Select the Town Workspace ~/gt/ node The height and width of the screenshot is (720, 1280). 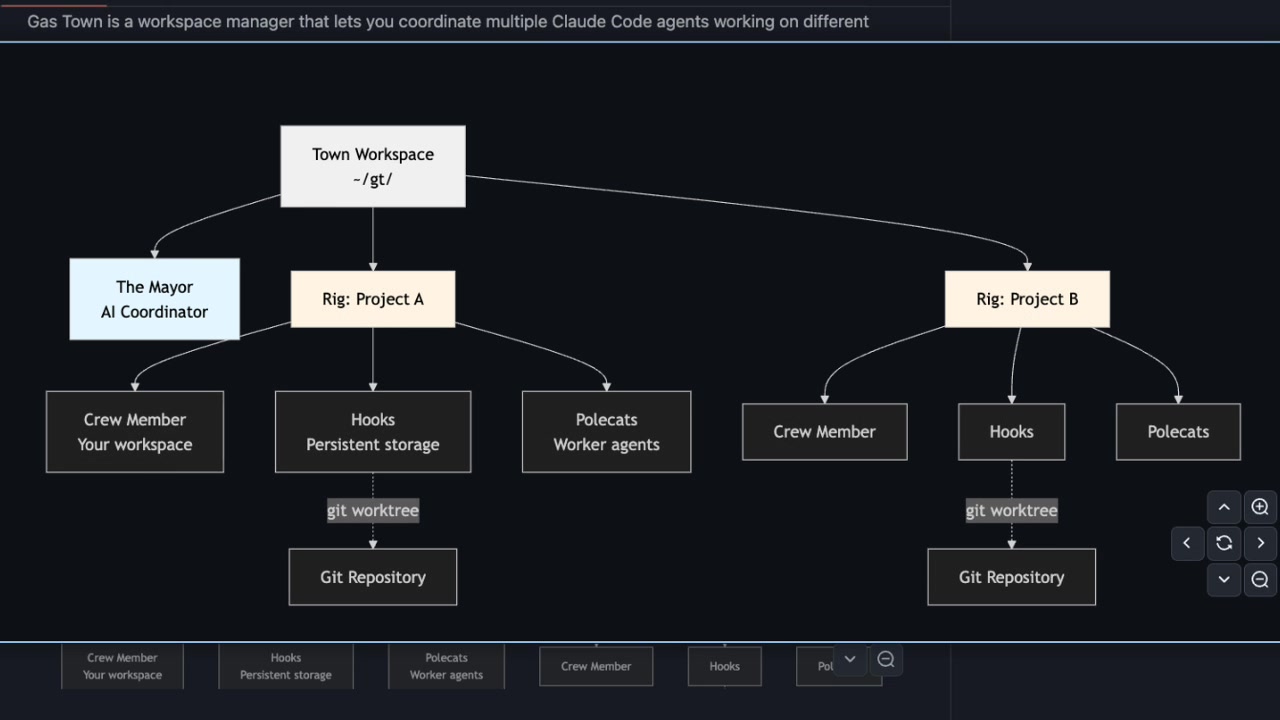(372, 166)
